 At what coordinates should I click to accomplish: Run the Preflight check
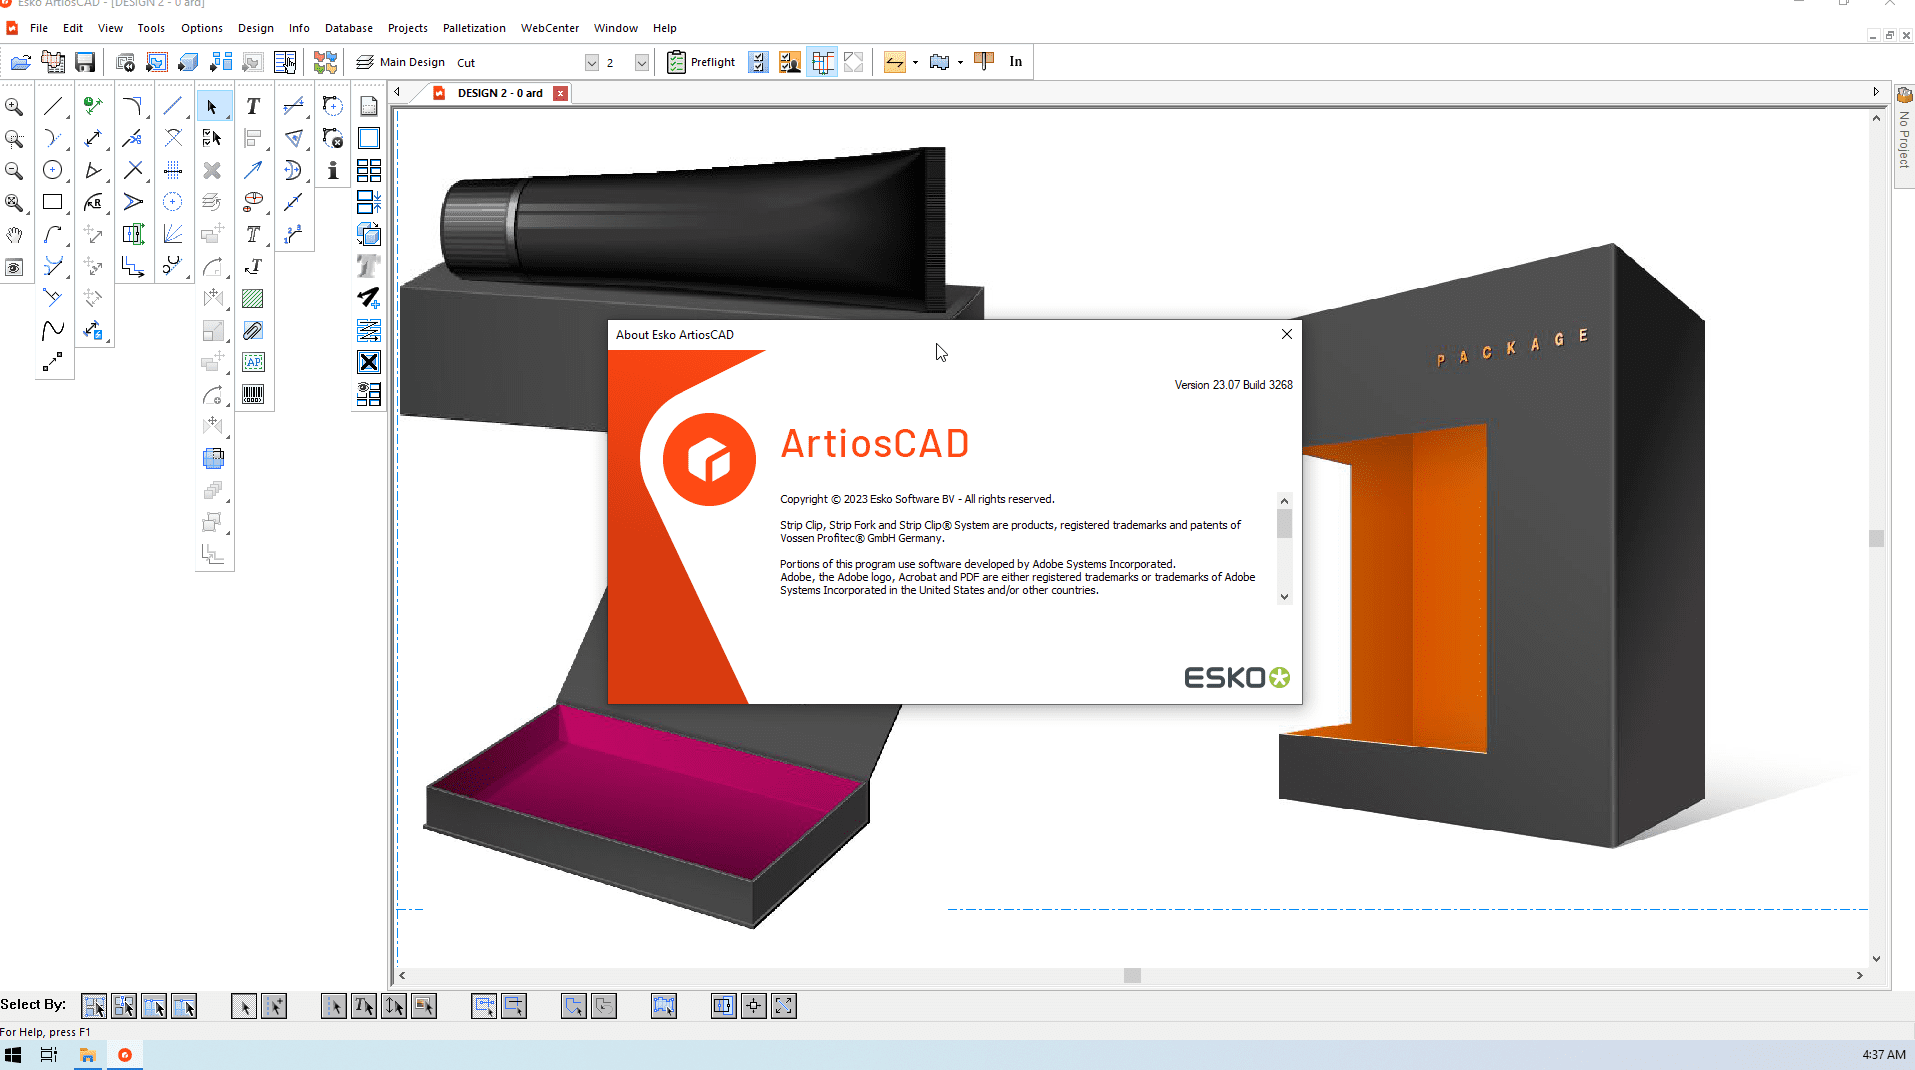tap(702, 62)
